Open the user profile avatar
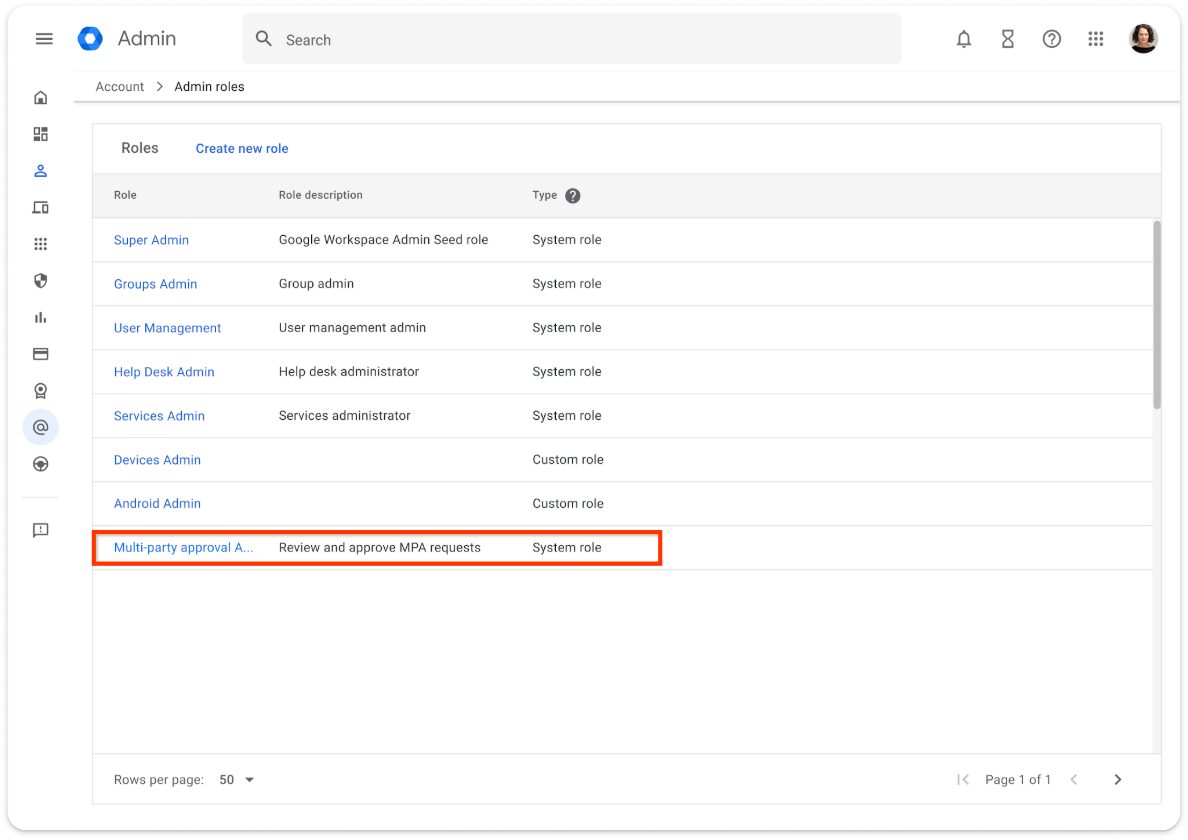Viewport: 1188px width, 840px height. (x=1143, y=39)
